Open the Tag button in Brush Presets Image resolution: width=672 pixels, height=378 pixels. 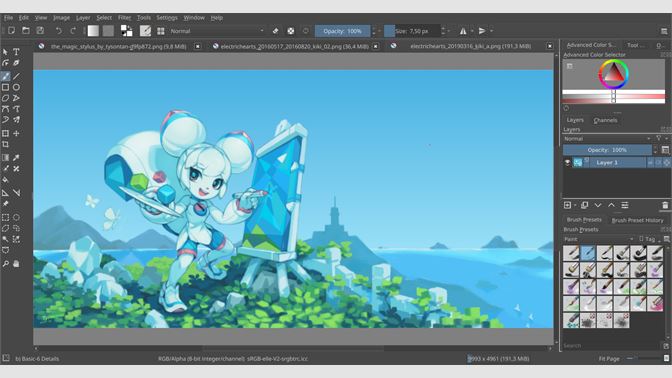648,239
